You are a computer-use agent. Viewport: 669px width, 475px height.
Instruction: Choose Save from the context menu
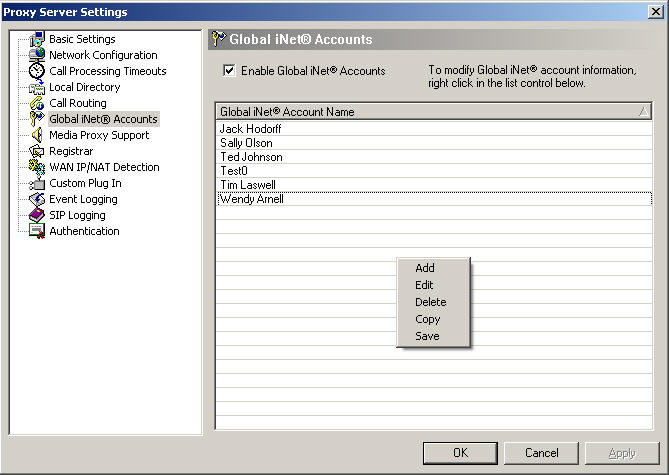(433, 336)
